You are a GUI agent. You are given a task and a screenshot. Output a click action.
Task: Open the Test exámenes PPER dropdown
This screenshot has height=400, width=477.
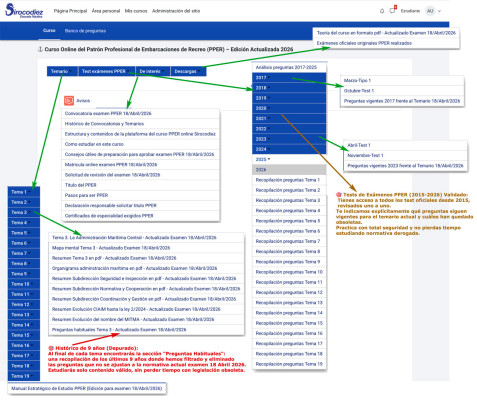tap(106, 71)
